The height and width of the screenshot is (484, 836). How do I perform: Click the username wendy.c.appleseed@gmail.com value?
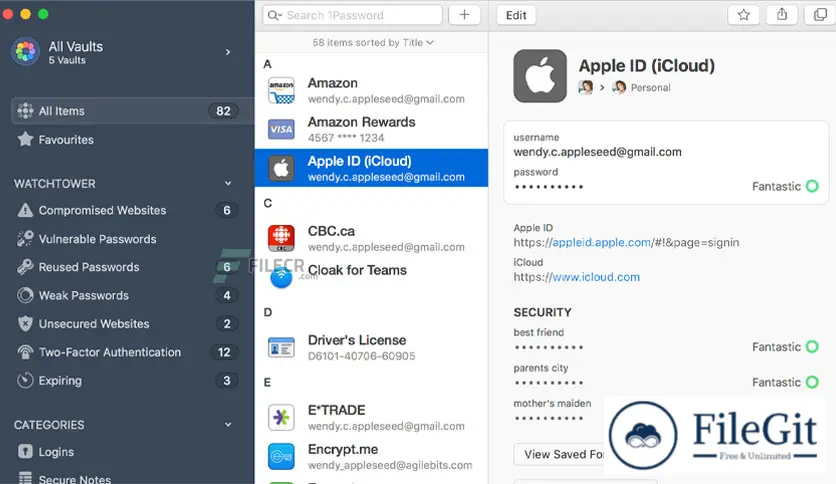[x=597, y=152]
